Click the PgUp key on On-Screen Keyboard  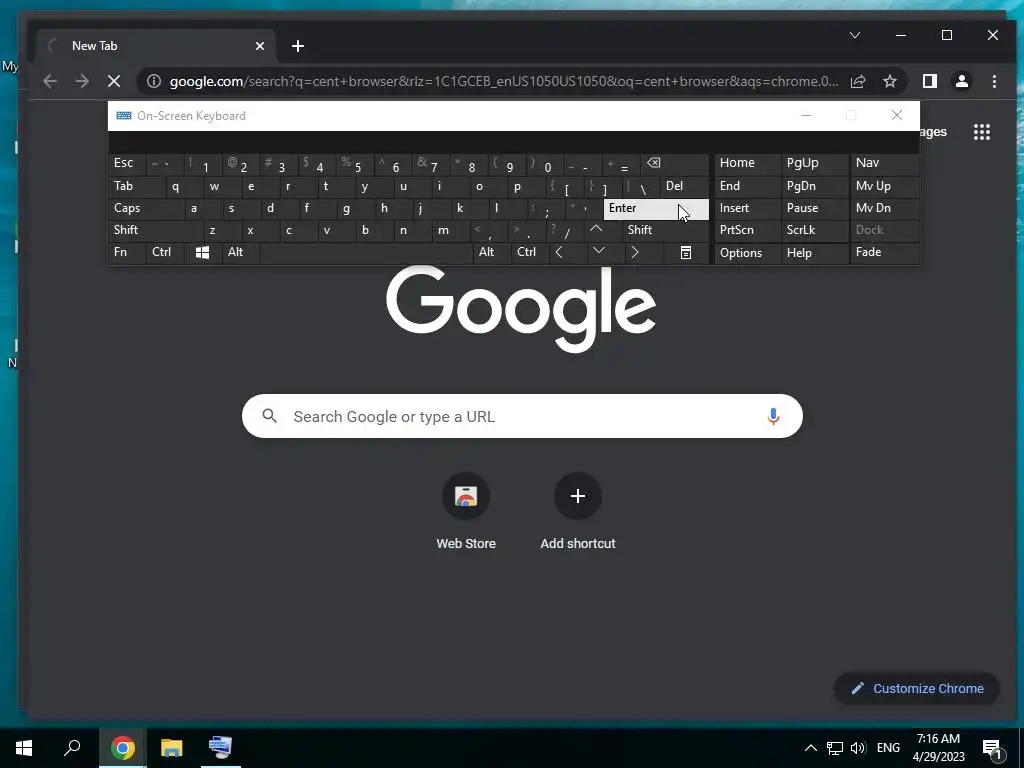(x=813, y=164)
